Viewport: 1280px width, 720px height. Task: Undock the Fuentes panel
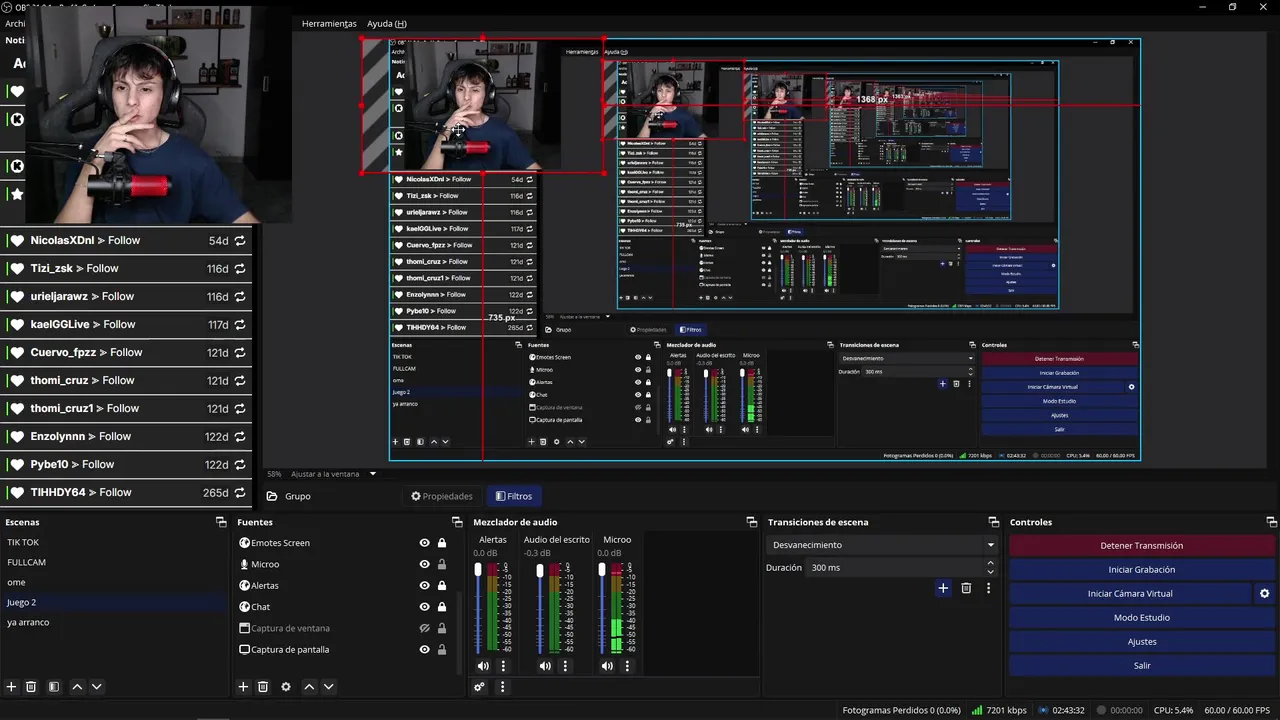457,522
